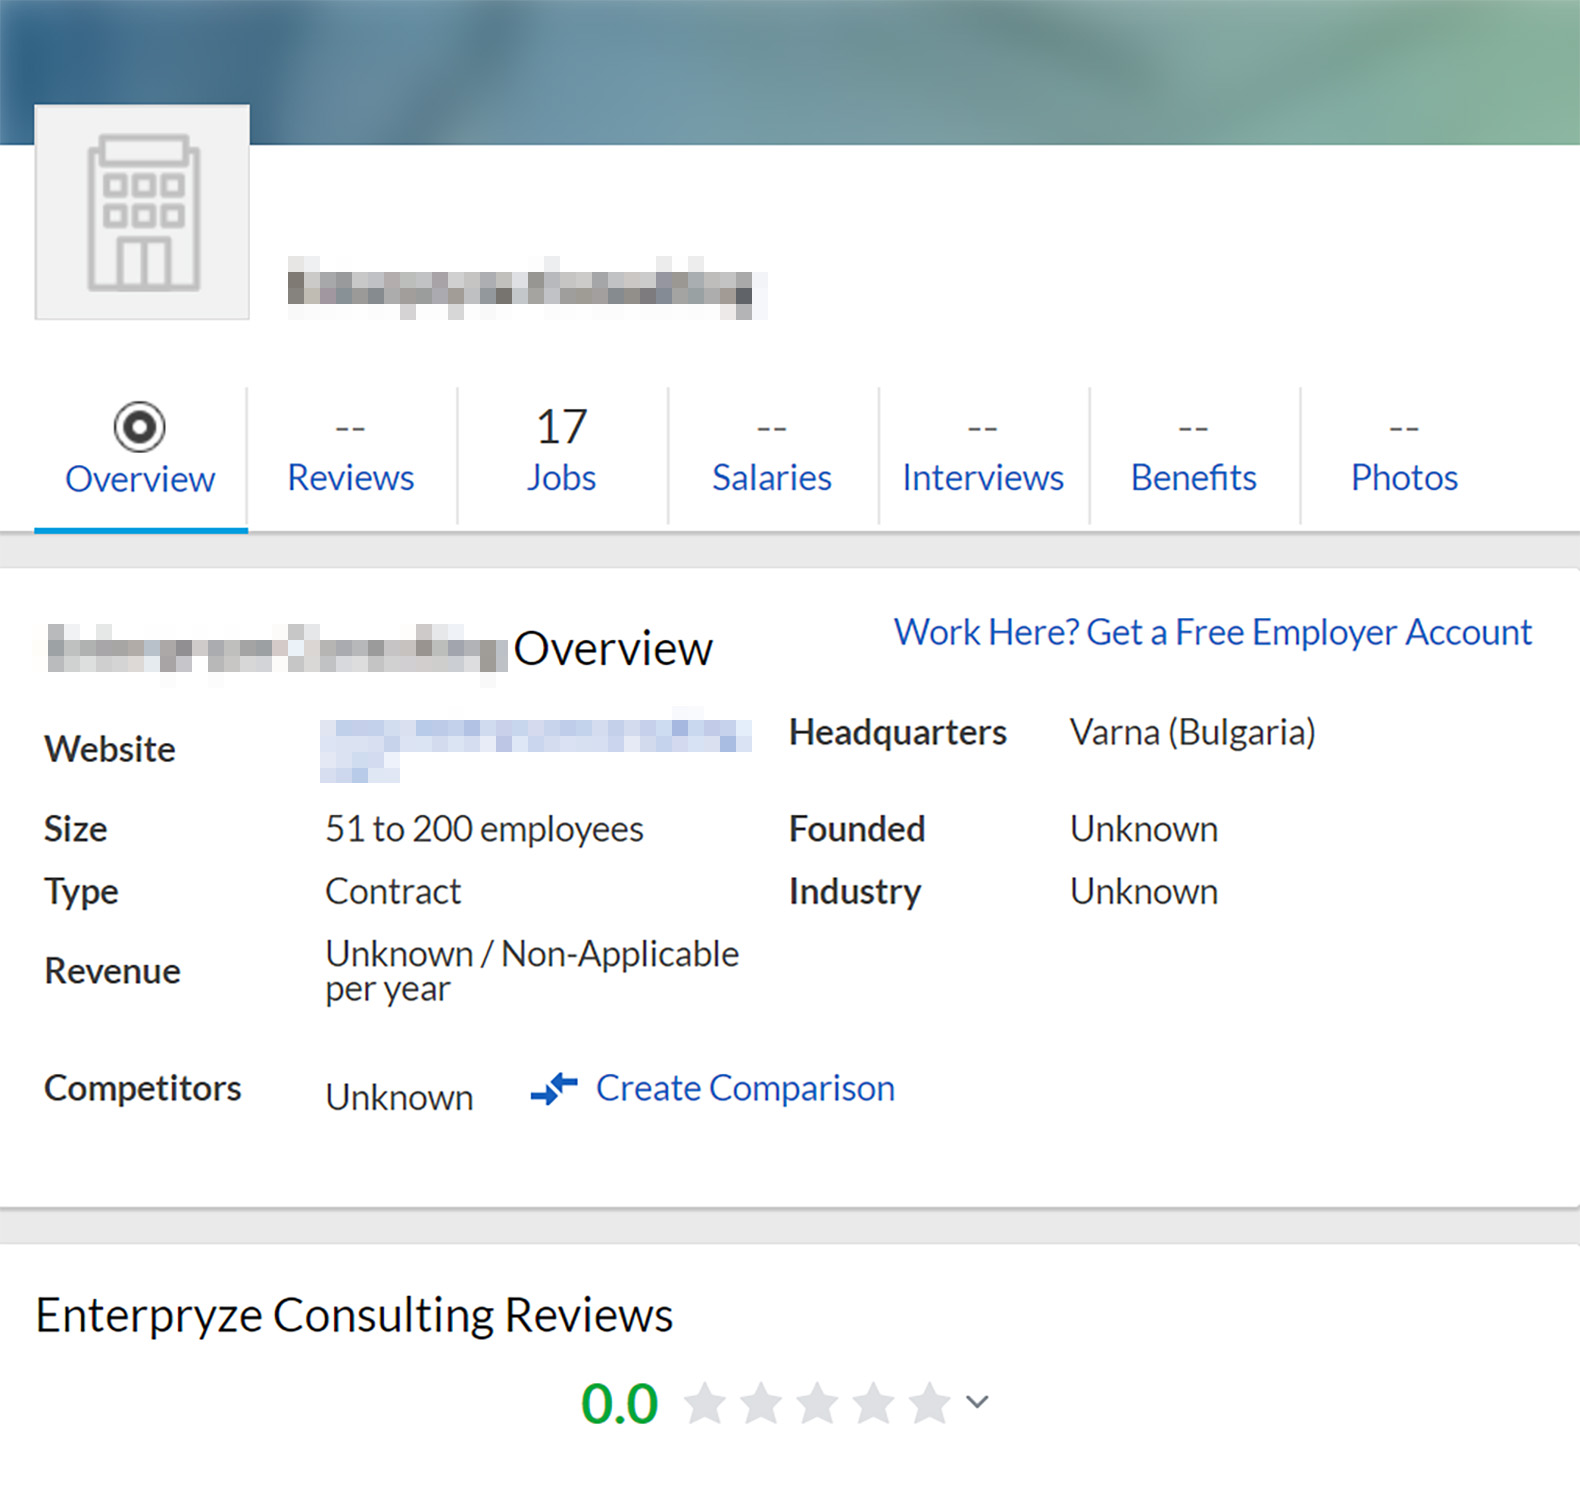Click the Industry Unknown value

point(1144,891)
